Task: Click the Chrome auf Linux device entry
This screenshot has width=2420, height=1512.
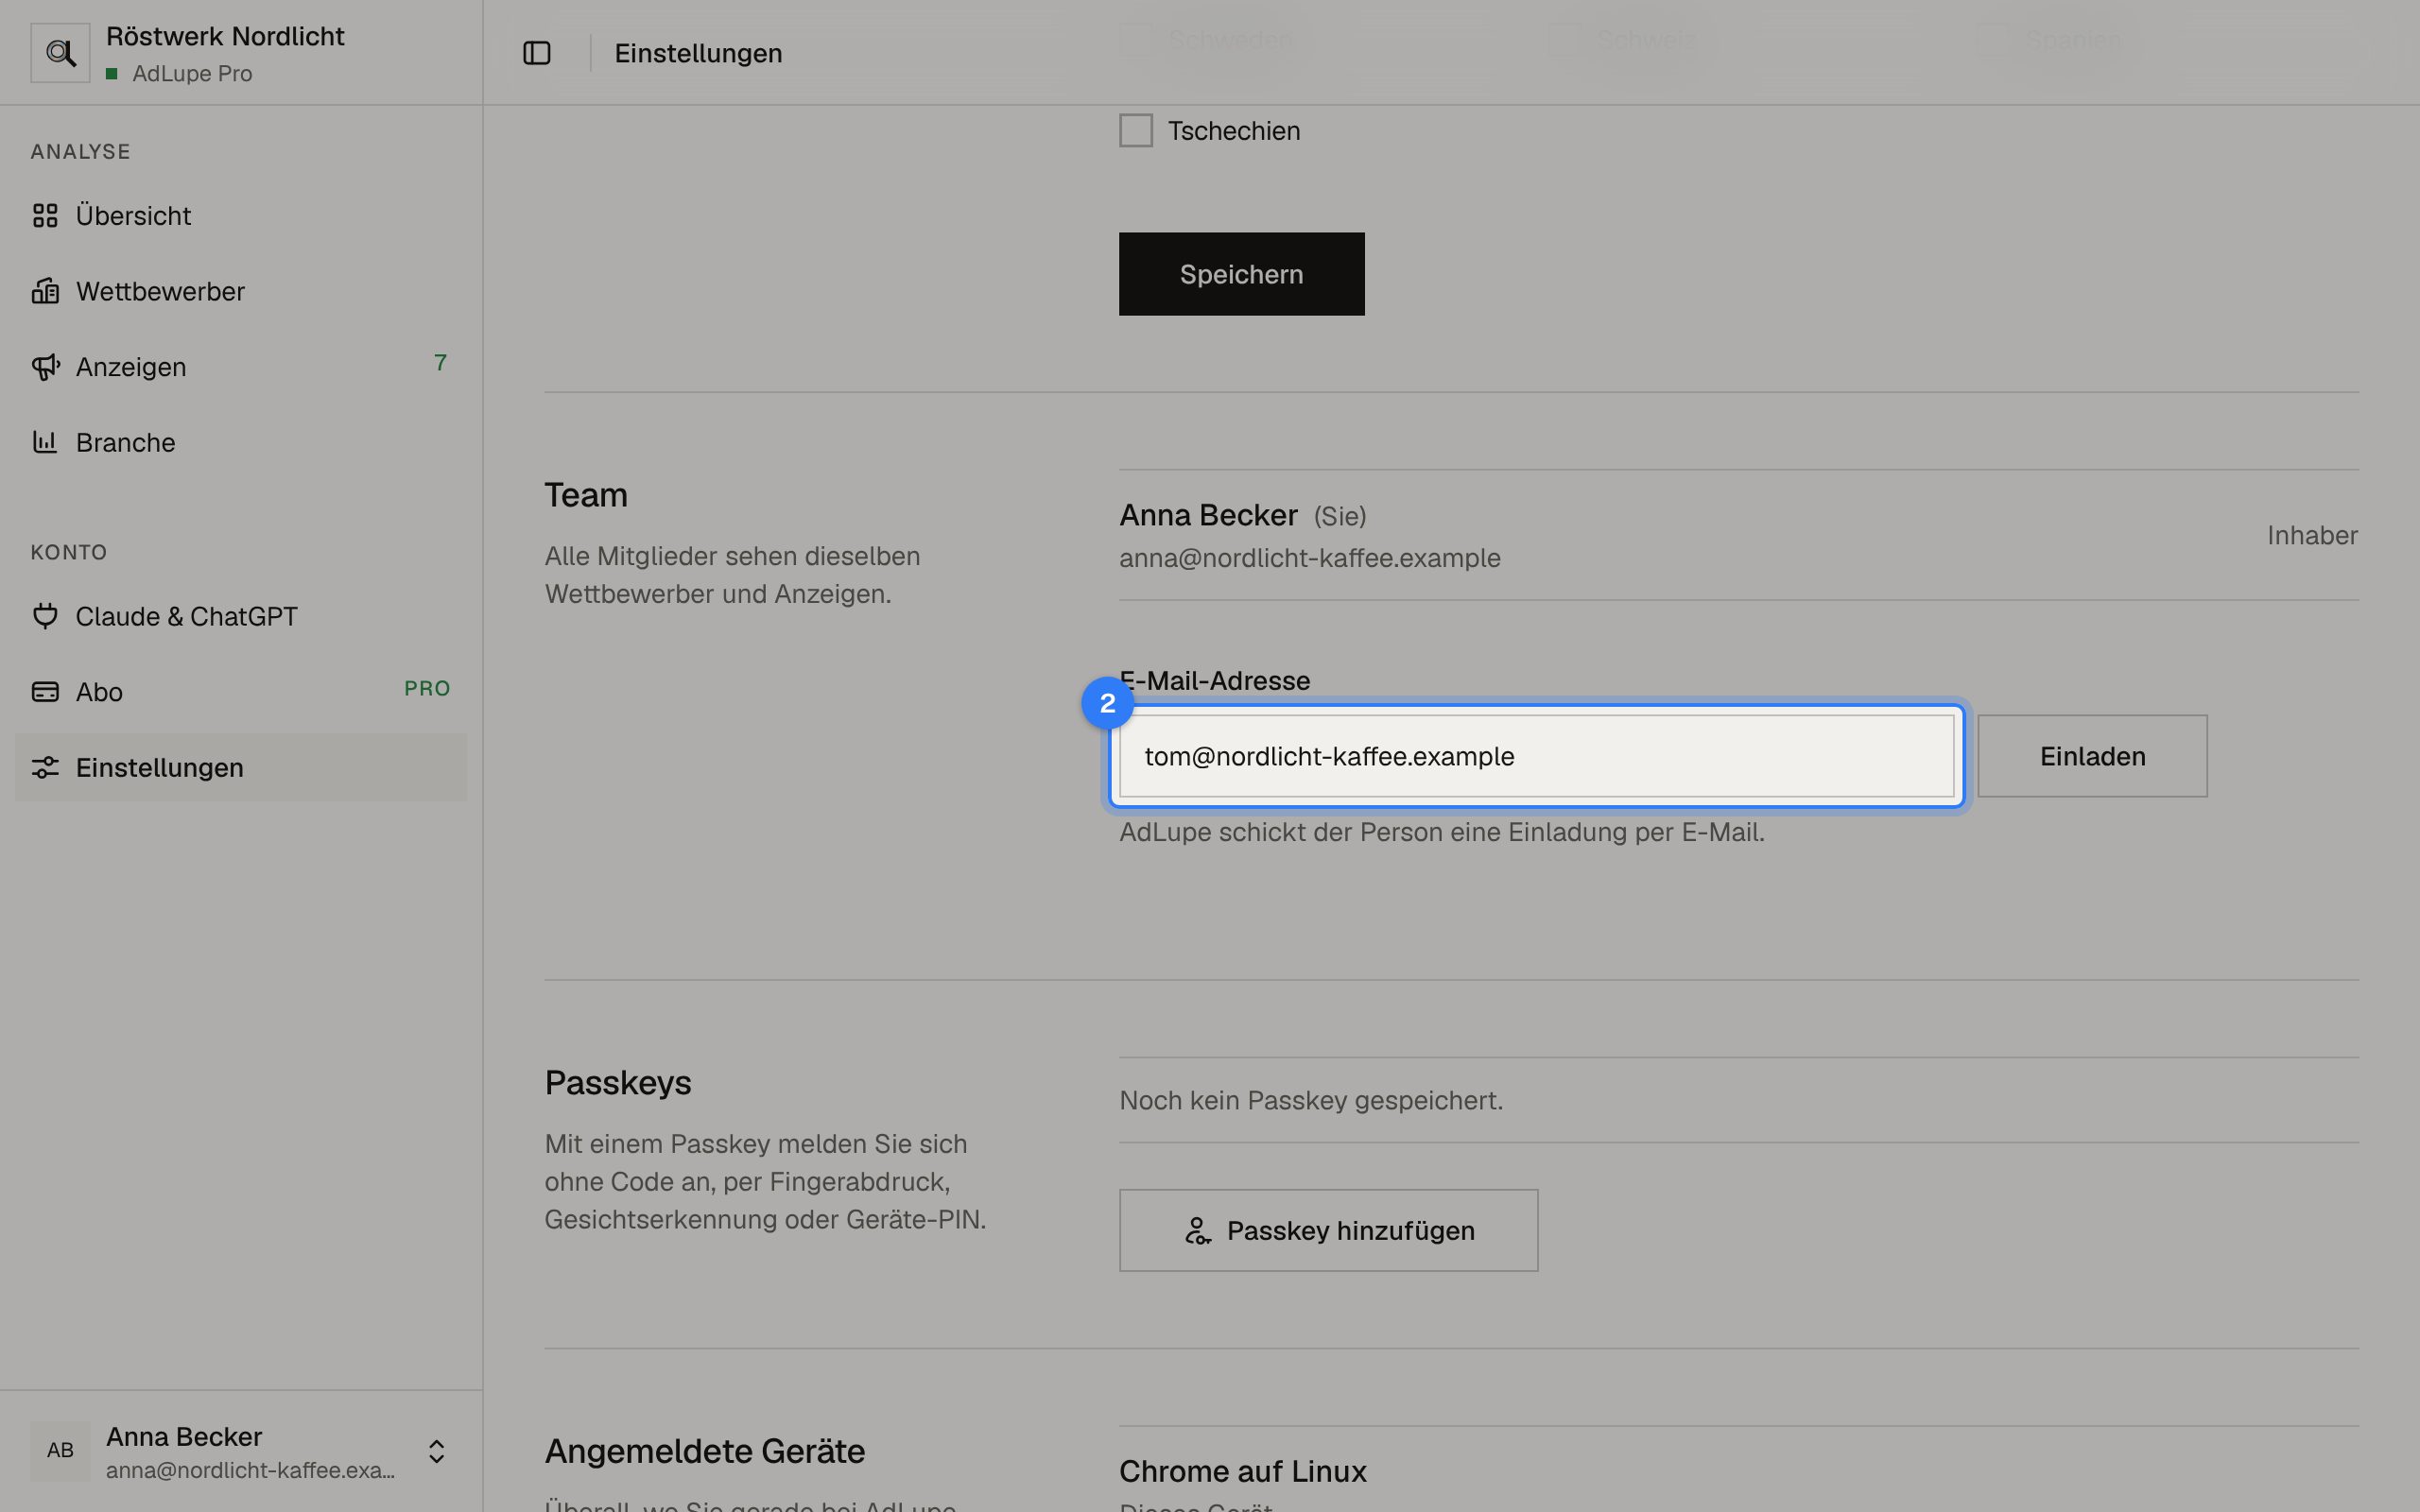Action: click(1242, 1471)
